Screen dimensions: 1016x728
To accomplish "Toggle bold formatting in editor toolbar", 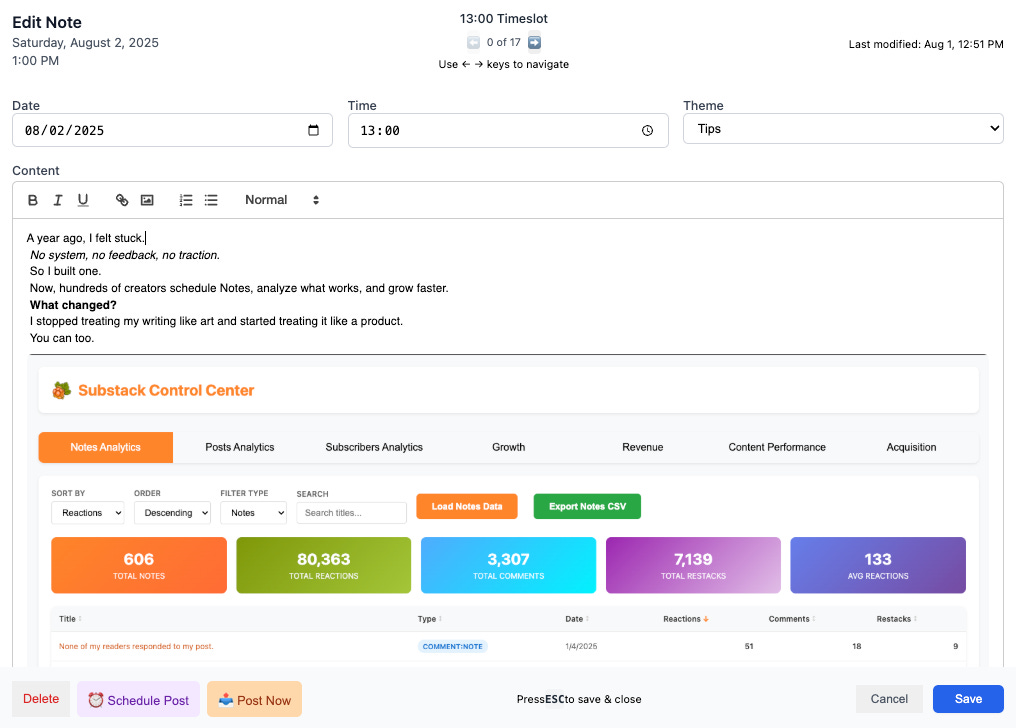I will pos(32,200).
